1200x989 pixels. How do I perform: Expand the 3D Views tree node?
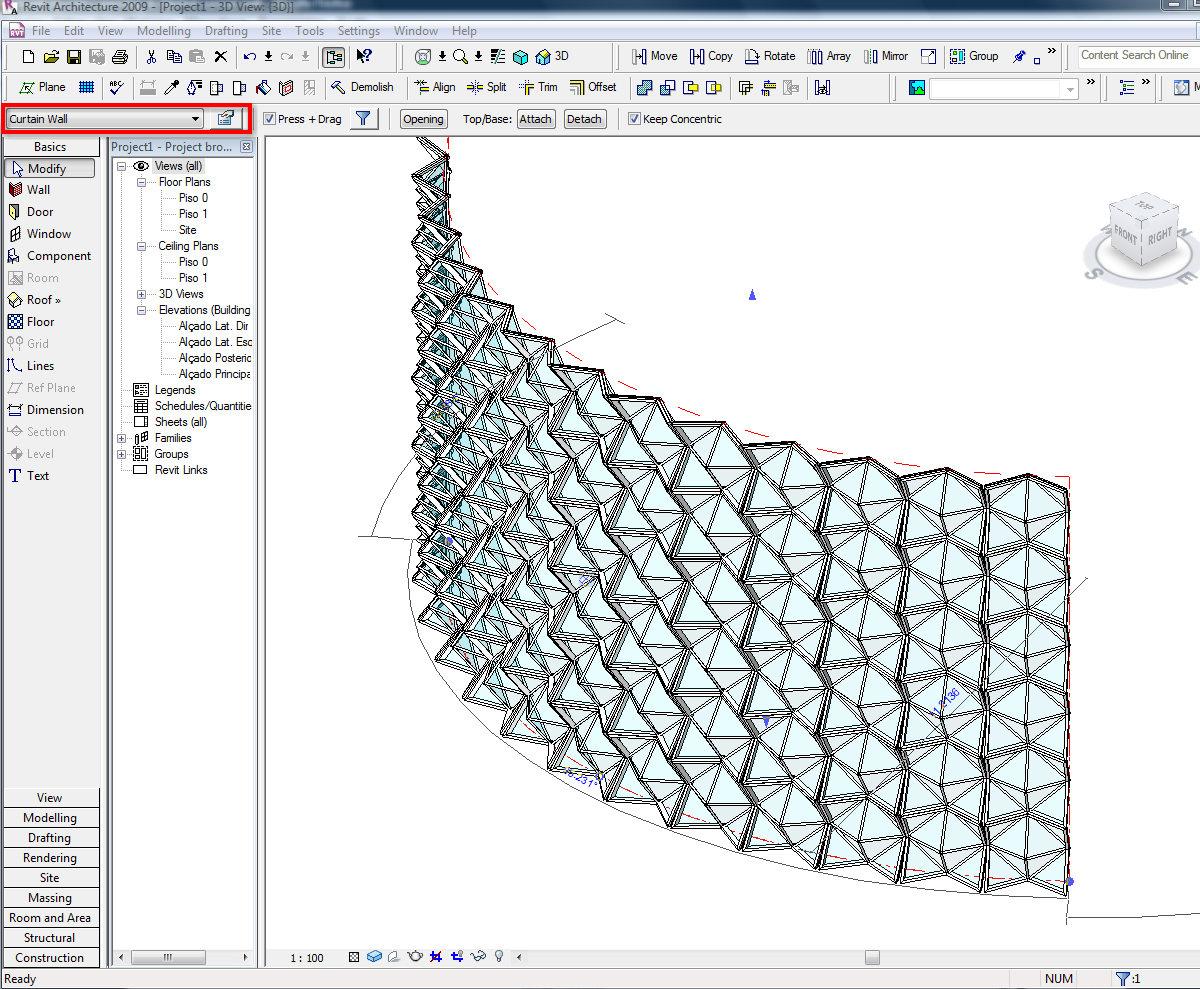point(141,294)
